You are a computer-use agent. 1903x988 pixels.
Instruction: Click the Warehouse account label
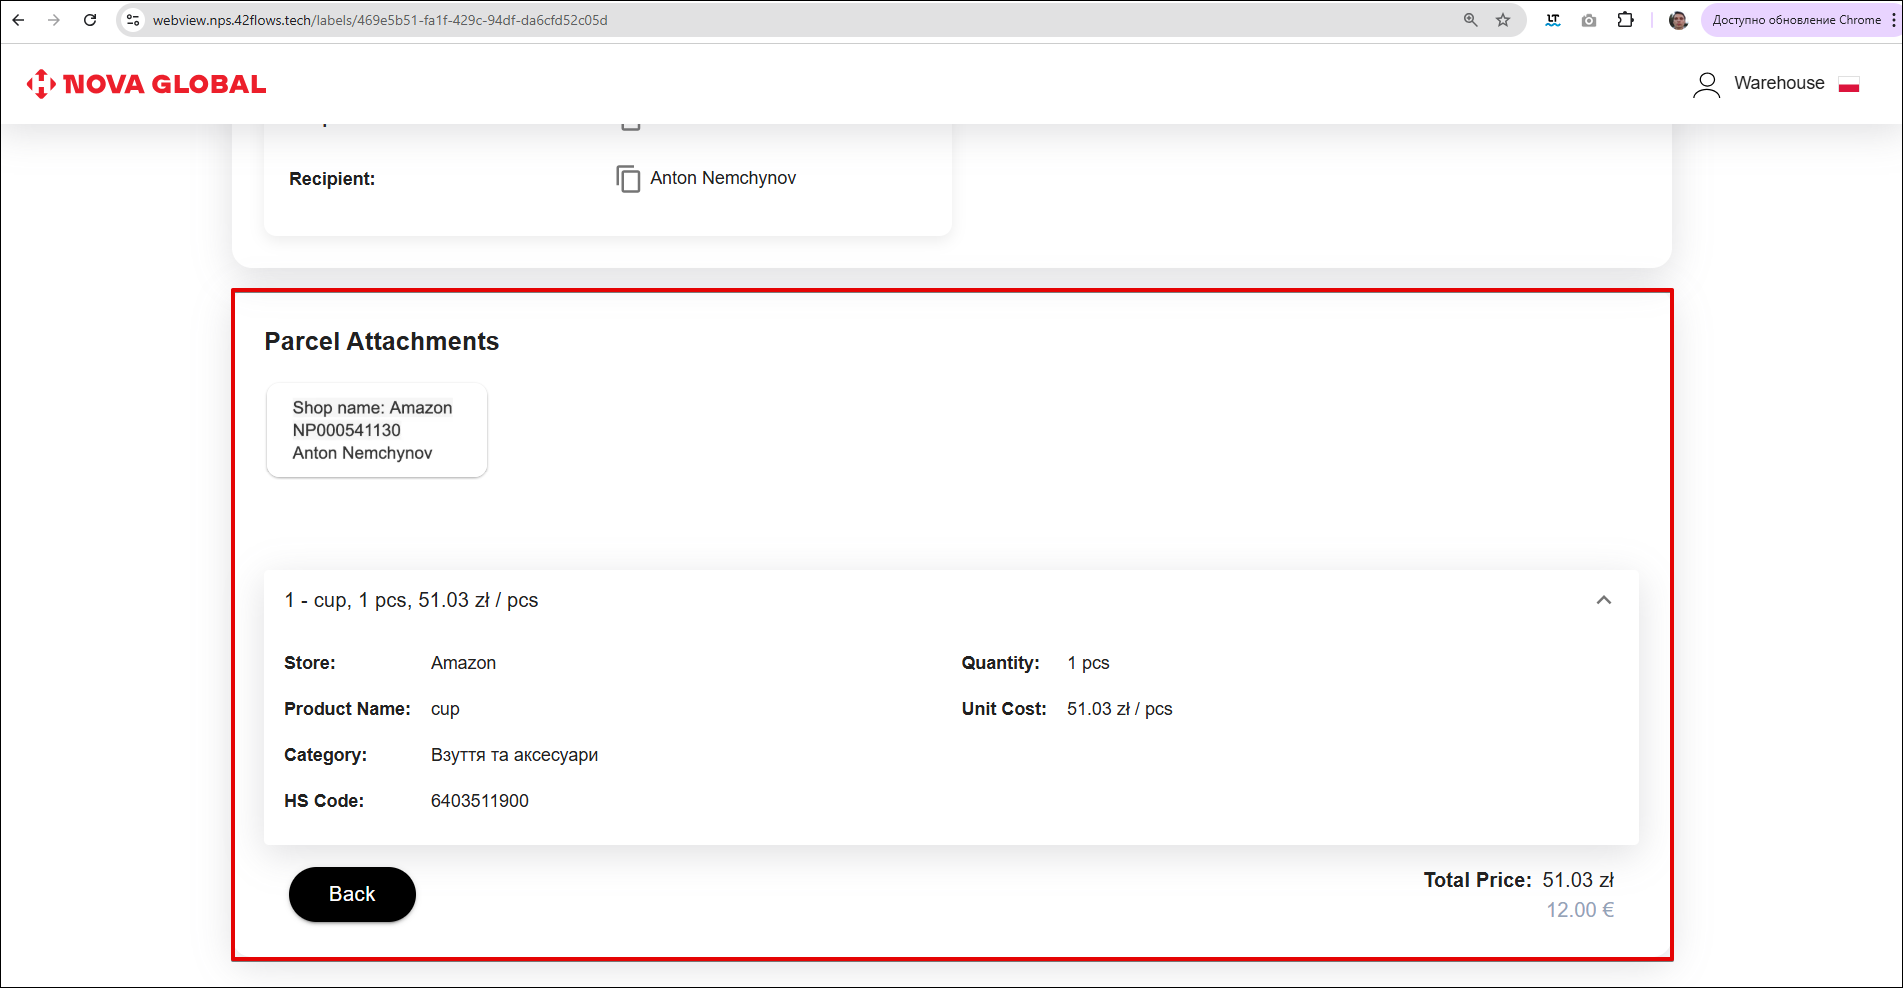coord(1779,83)
